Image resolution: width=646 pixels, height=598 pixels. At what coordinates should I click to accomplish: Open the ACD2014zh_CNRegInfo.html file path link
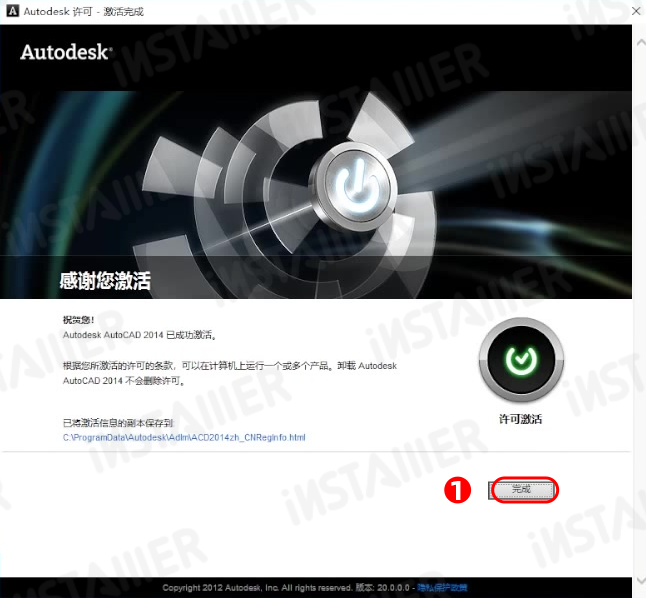pos(184,437)
